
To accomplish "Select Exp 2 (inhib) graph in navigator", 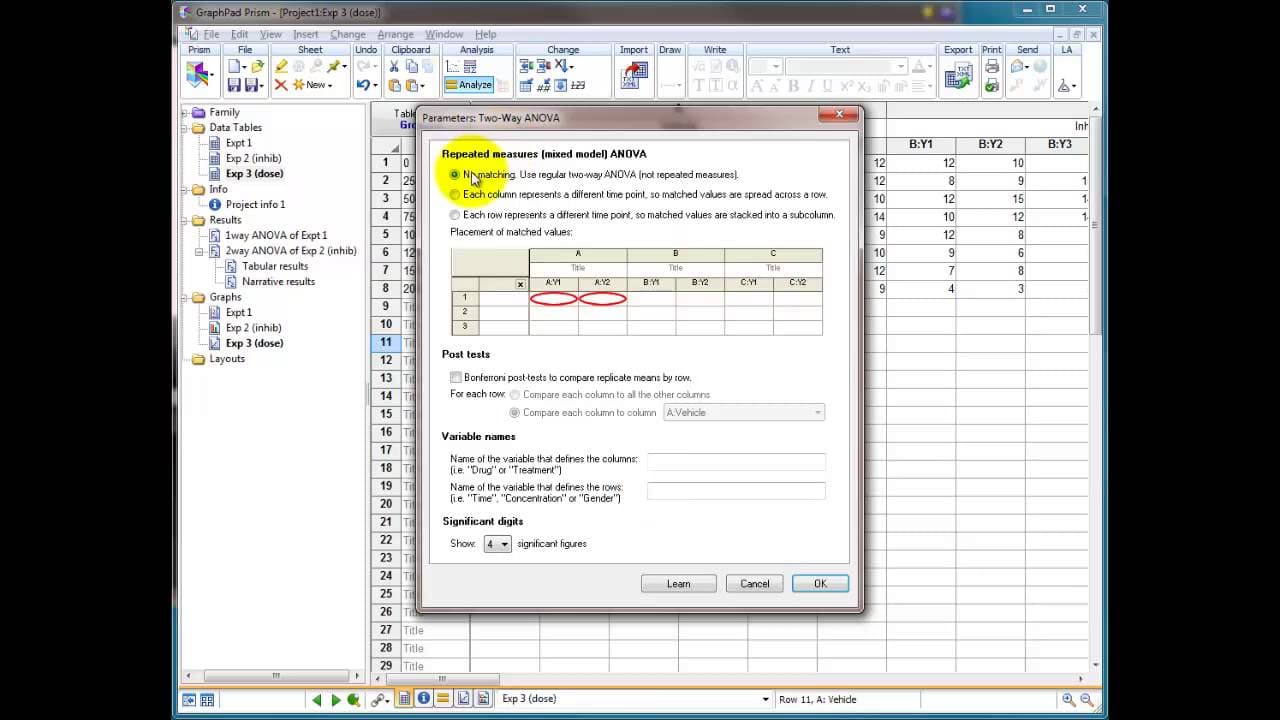I will click(x=253, y=327).
